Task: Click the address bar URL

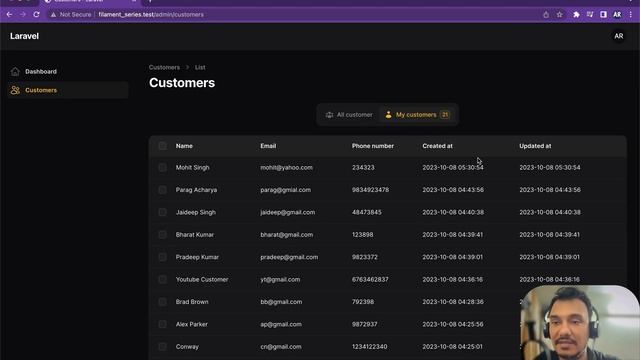Action: pos(151,15)
